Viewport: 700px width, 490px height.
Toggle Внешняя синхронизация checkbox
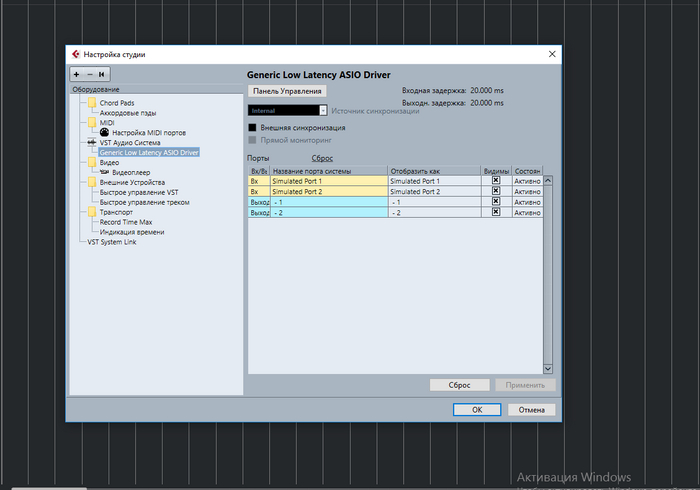[x=252, y=128]
